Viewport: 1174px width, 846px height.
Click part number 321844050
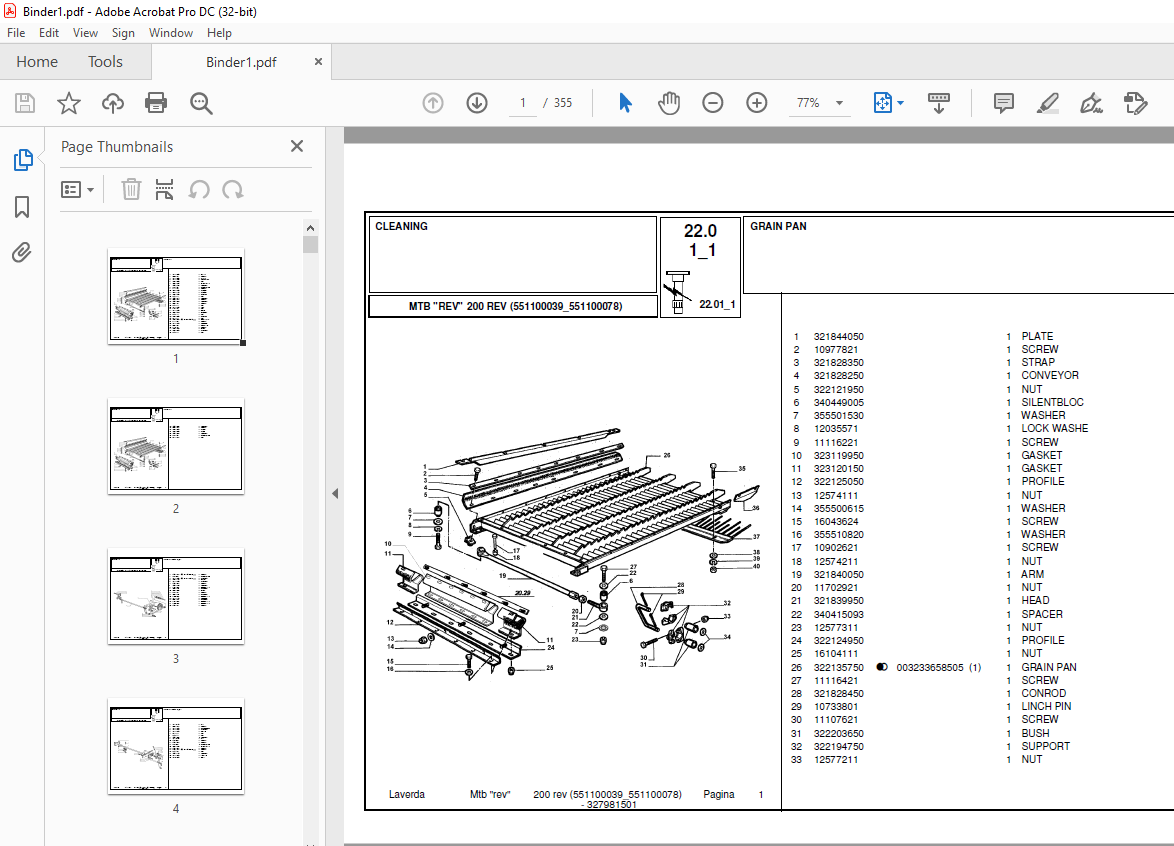[839, 337]
